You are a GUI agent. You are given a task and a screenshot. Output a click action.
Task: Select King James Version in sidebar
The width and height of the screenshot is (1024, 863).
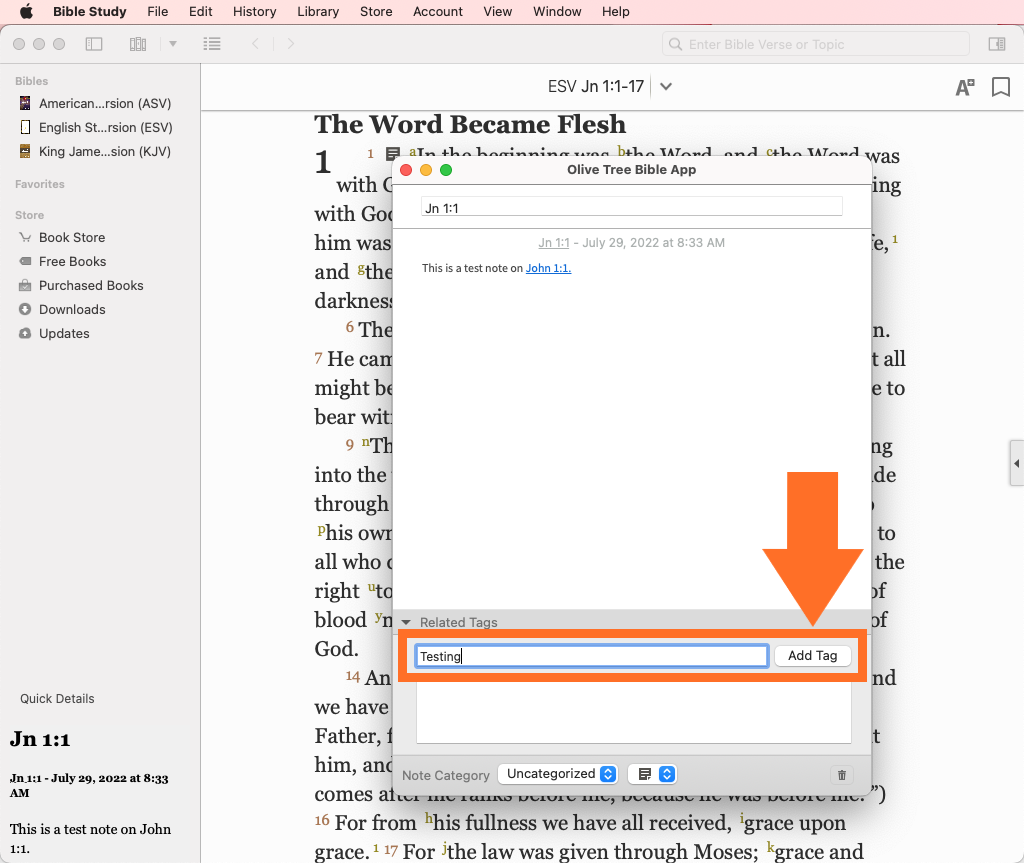coord(104,151)
